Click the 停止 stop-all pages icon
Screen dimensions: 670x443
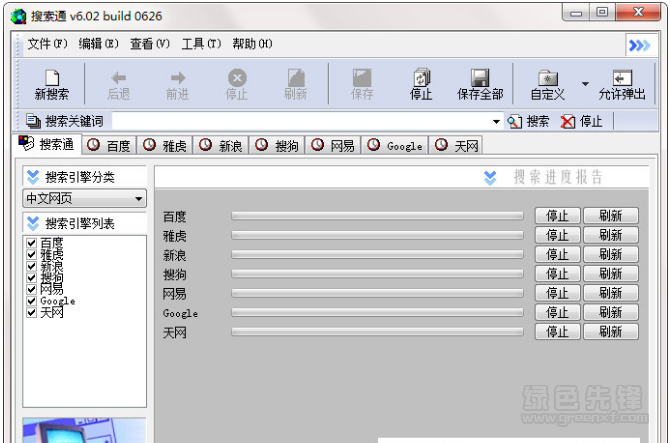pos(421,78)
